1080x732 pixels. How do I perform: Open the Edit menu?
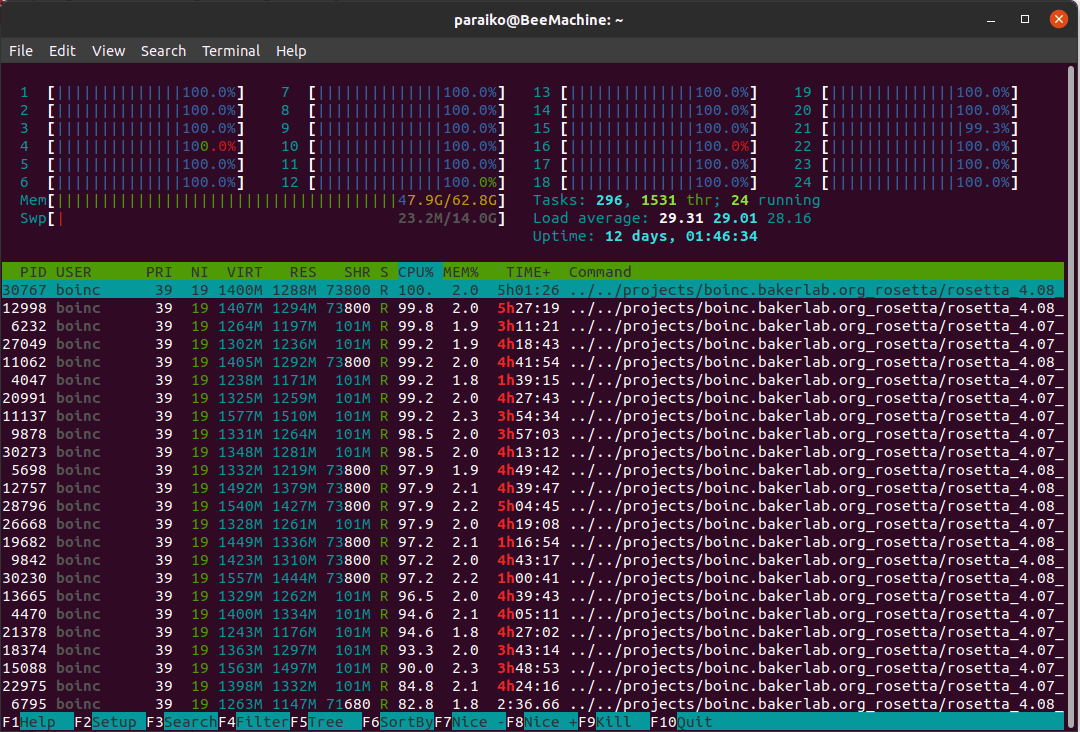pos(62,51)
